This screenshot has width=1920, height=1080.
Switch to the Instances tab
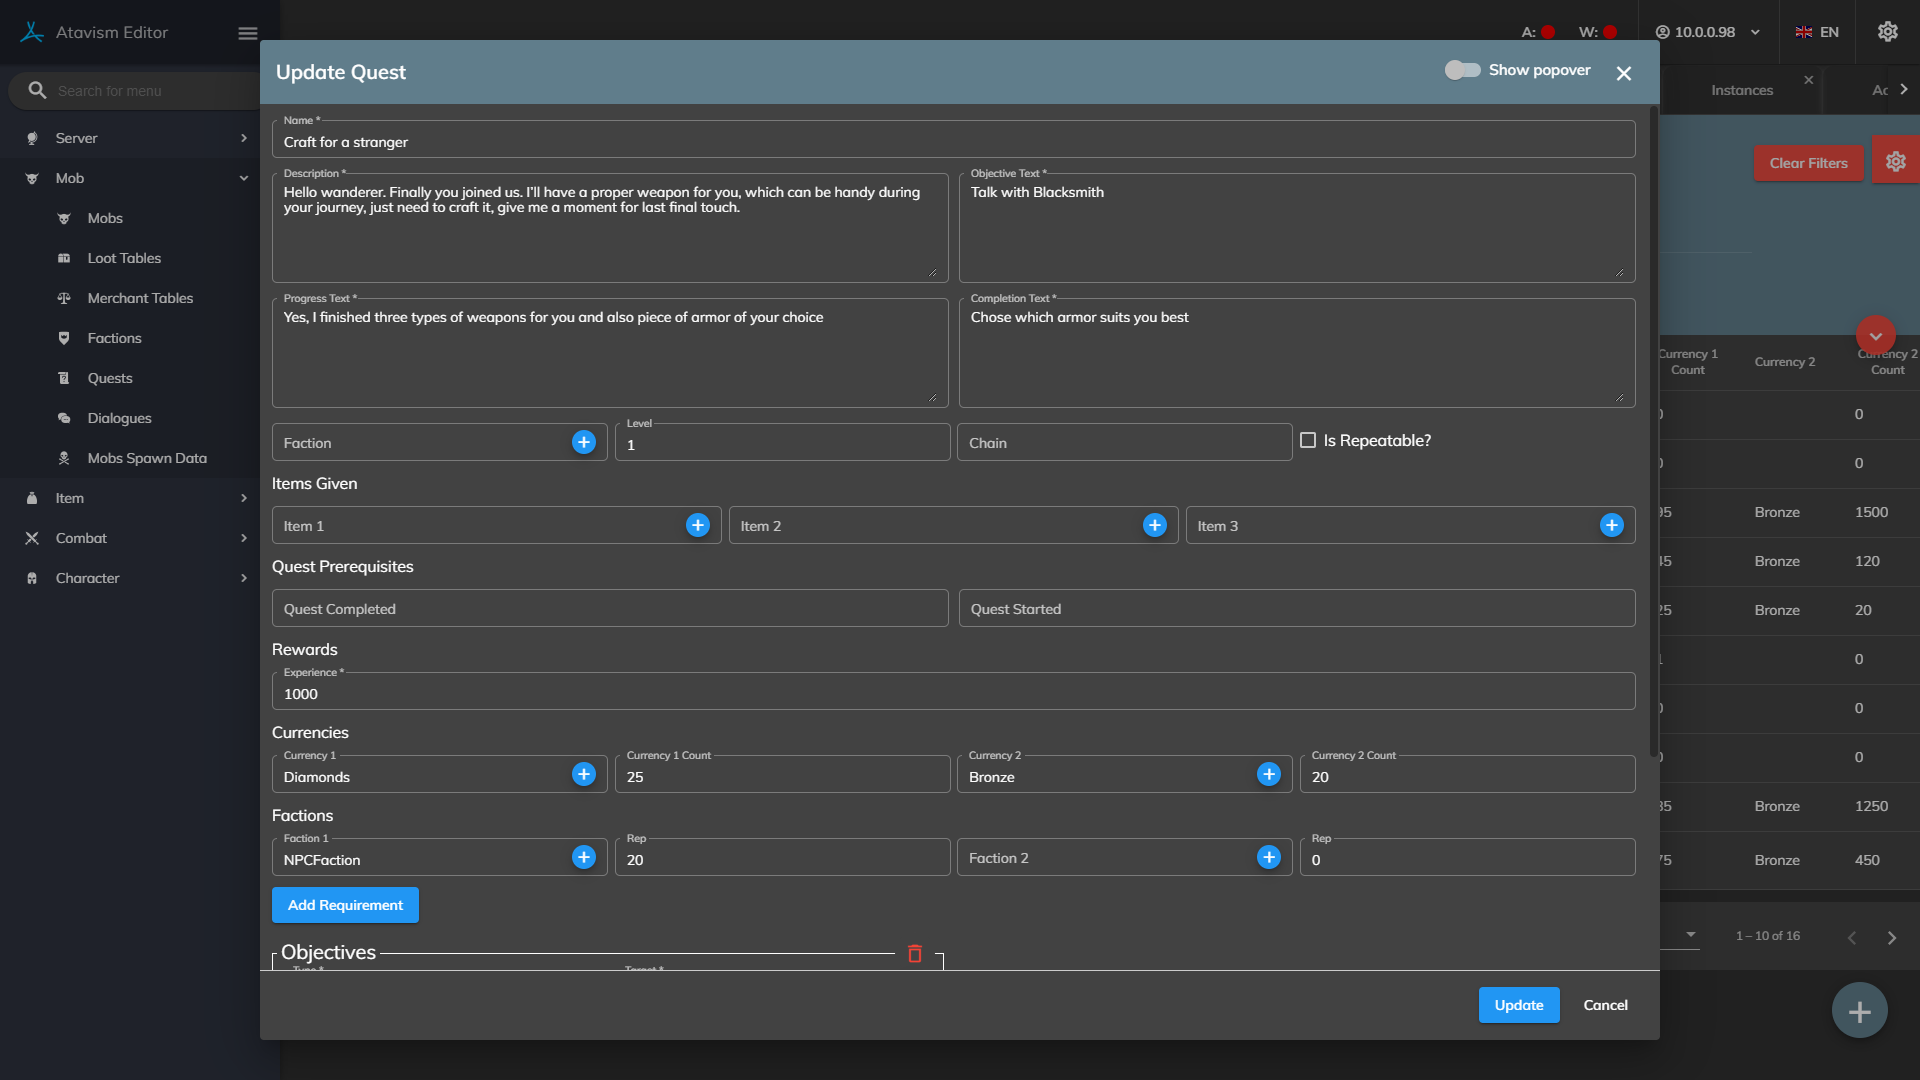[1741, 90]
